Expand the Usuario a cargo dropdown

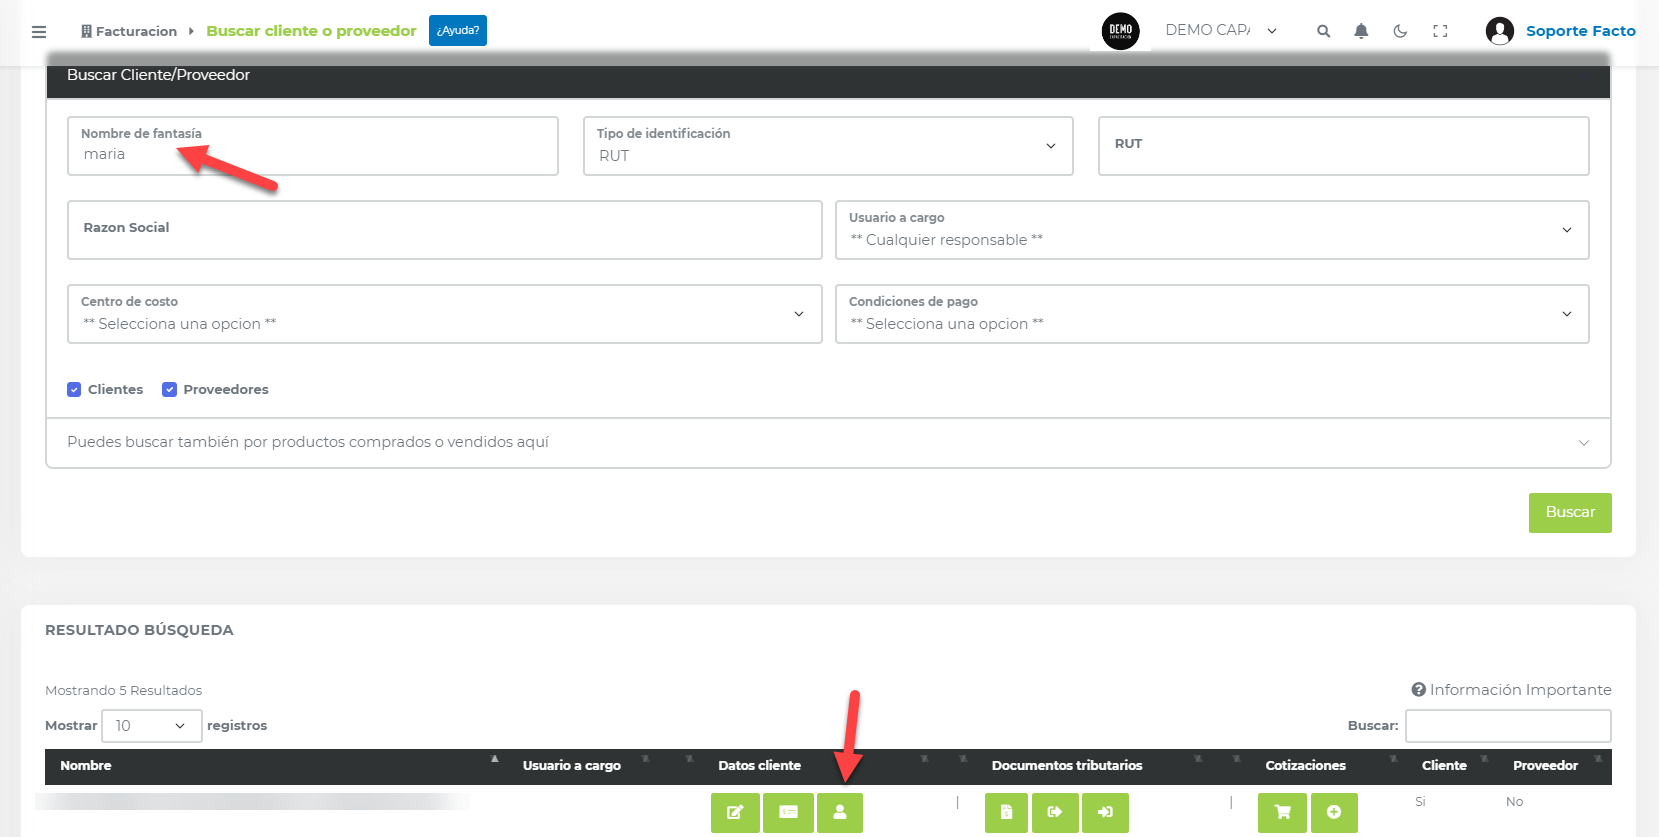point(1211,230)
